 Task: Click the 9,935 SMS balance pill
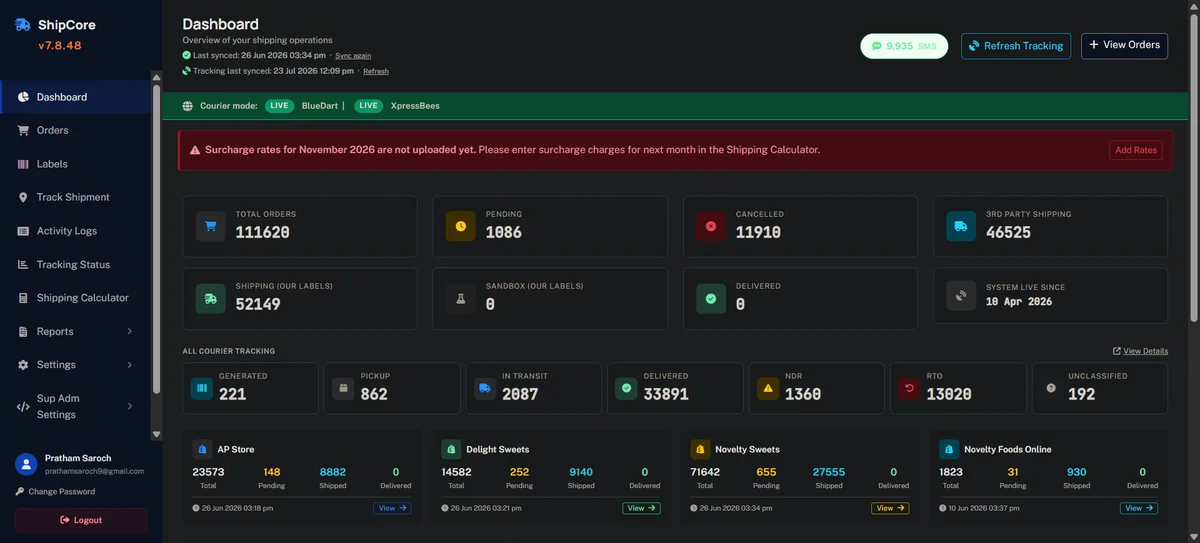click(x=904, y=46)
